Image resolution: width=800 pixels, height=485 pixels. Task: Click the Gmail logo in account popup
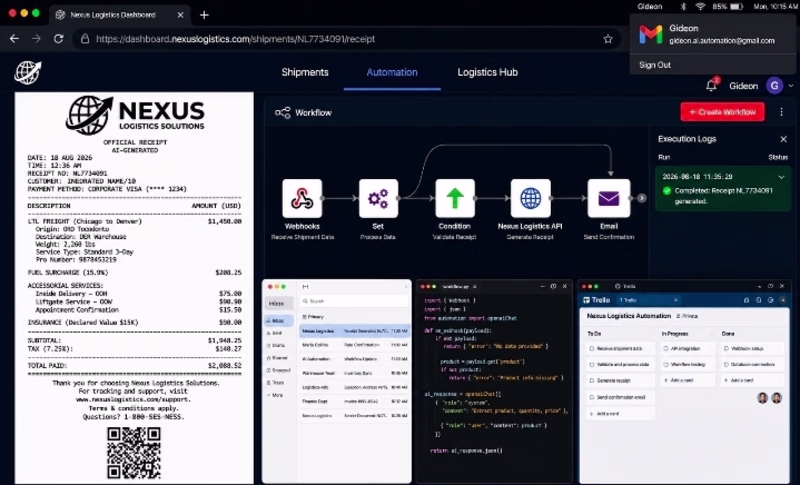pyautogui.click(x=651, y=34)
